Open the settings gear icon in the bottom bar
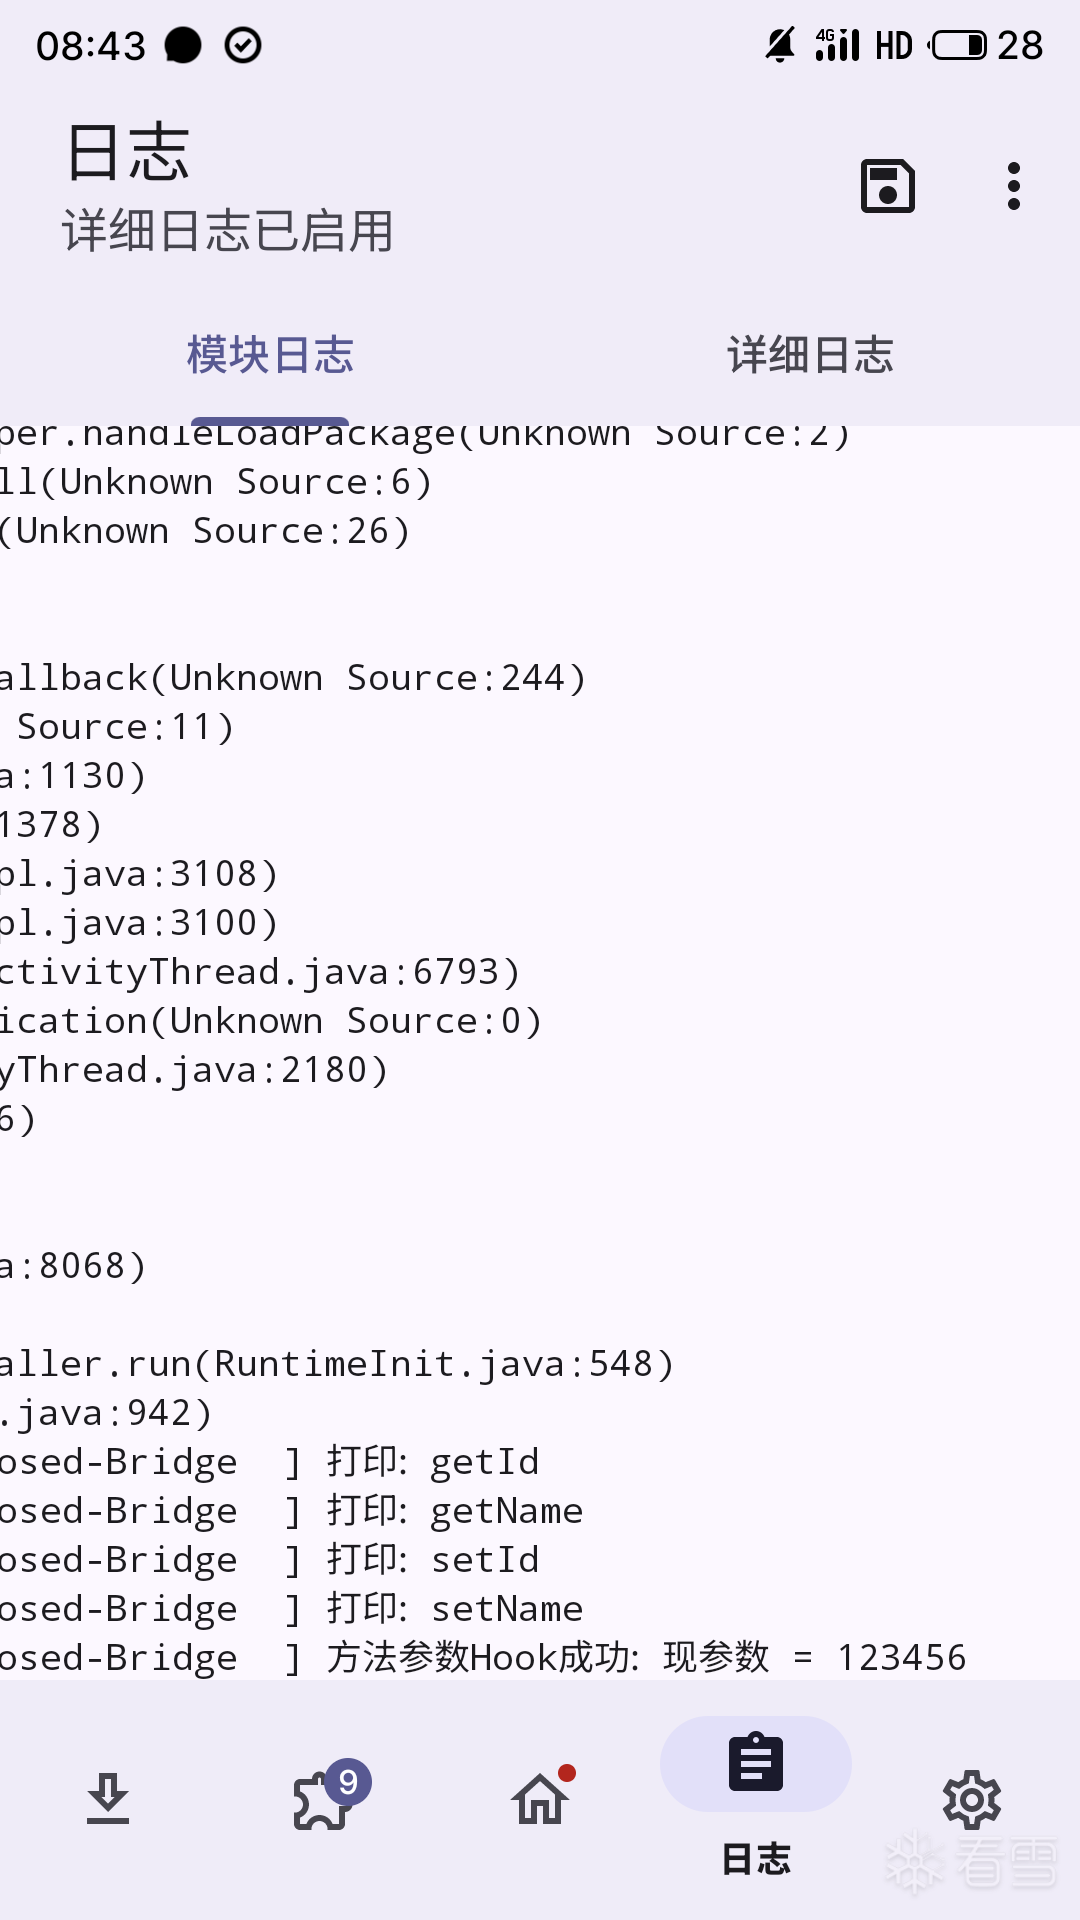1080x1920 pixels. (972, 1799)
